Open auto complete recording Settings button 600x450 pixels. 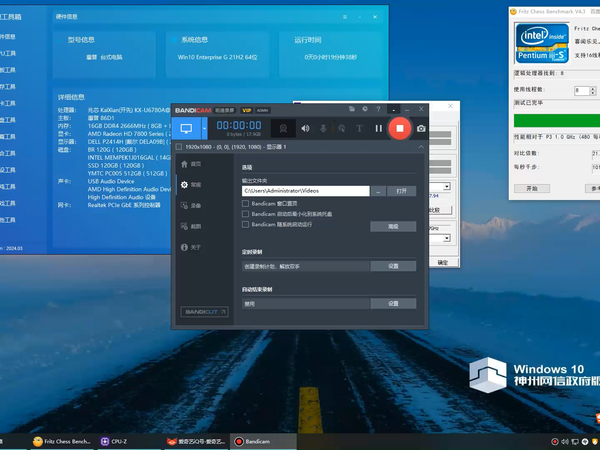393,303
